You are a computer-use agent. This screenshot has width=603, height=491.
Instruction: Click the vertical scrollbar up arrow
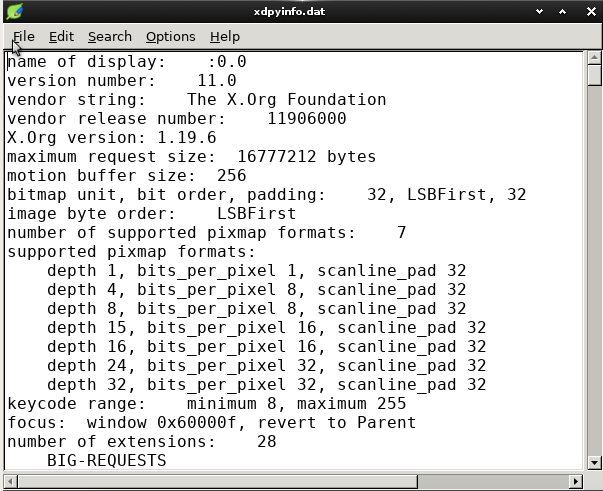(594, 58)
